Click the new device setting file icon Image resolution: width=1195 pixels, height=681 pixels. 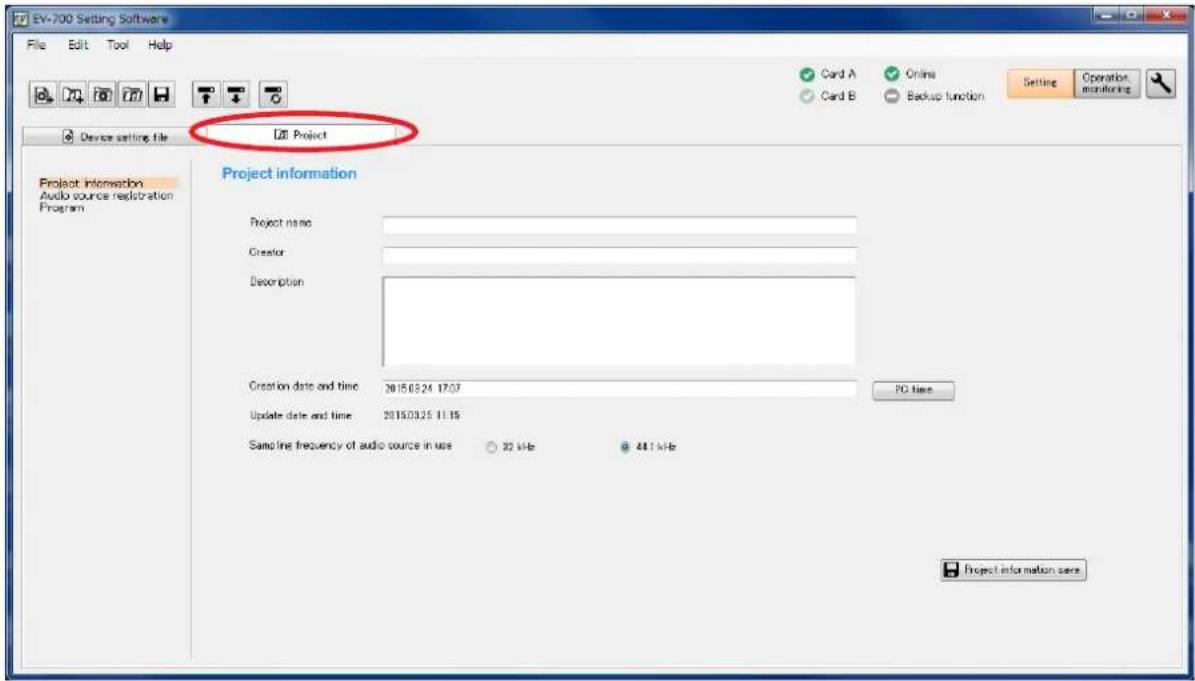pos(43,94)
